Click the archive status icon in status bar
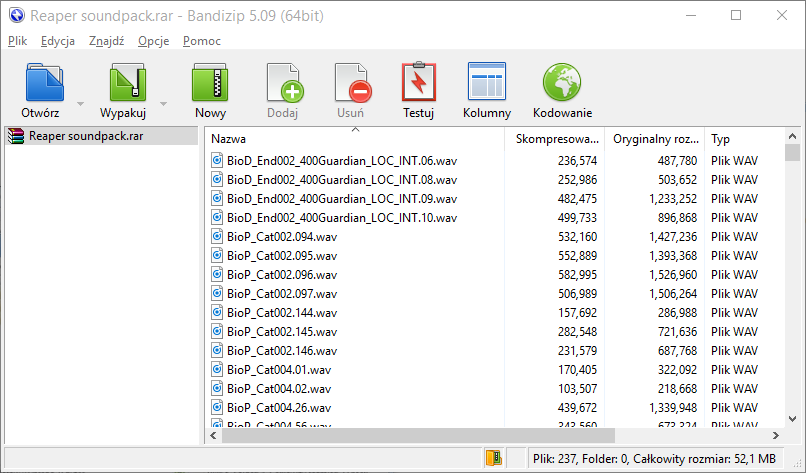 [x=493, y=458]
